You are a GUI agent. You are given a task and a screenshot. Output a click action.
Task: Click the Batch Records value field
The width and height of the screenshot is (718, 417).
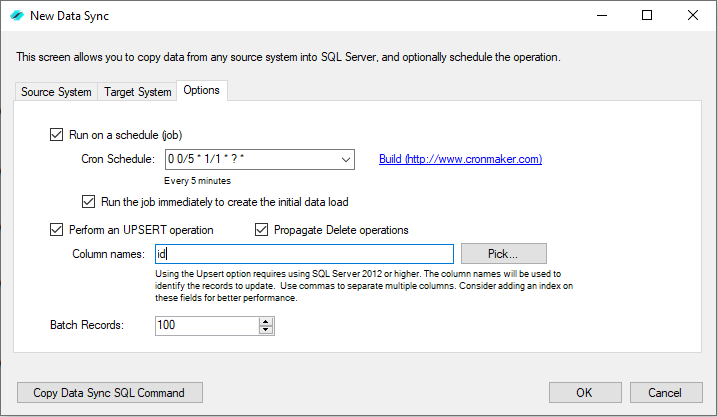tap(207, 326)
